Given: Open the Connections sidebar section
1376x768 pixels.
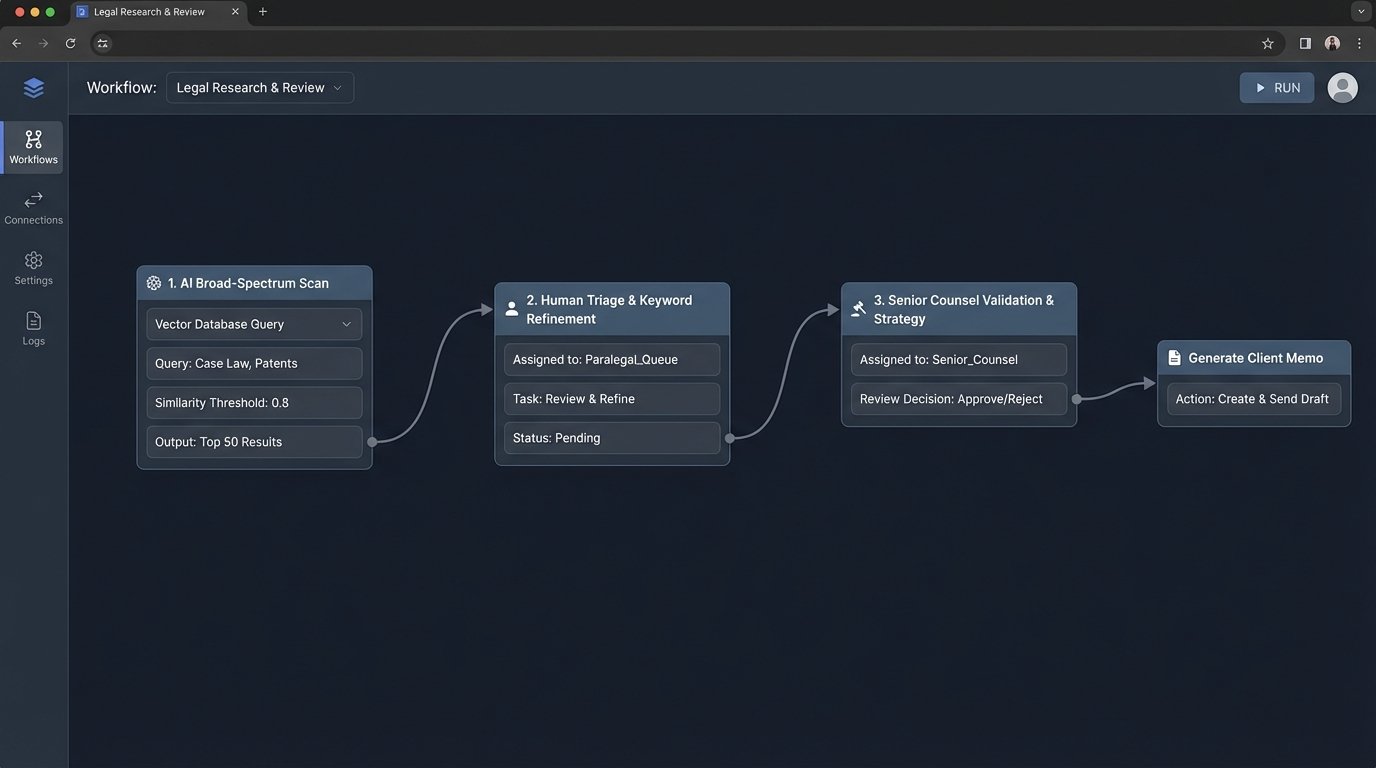Looking at the screenshot, I should pos(33,208).
